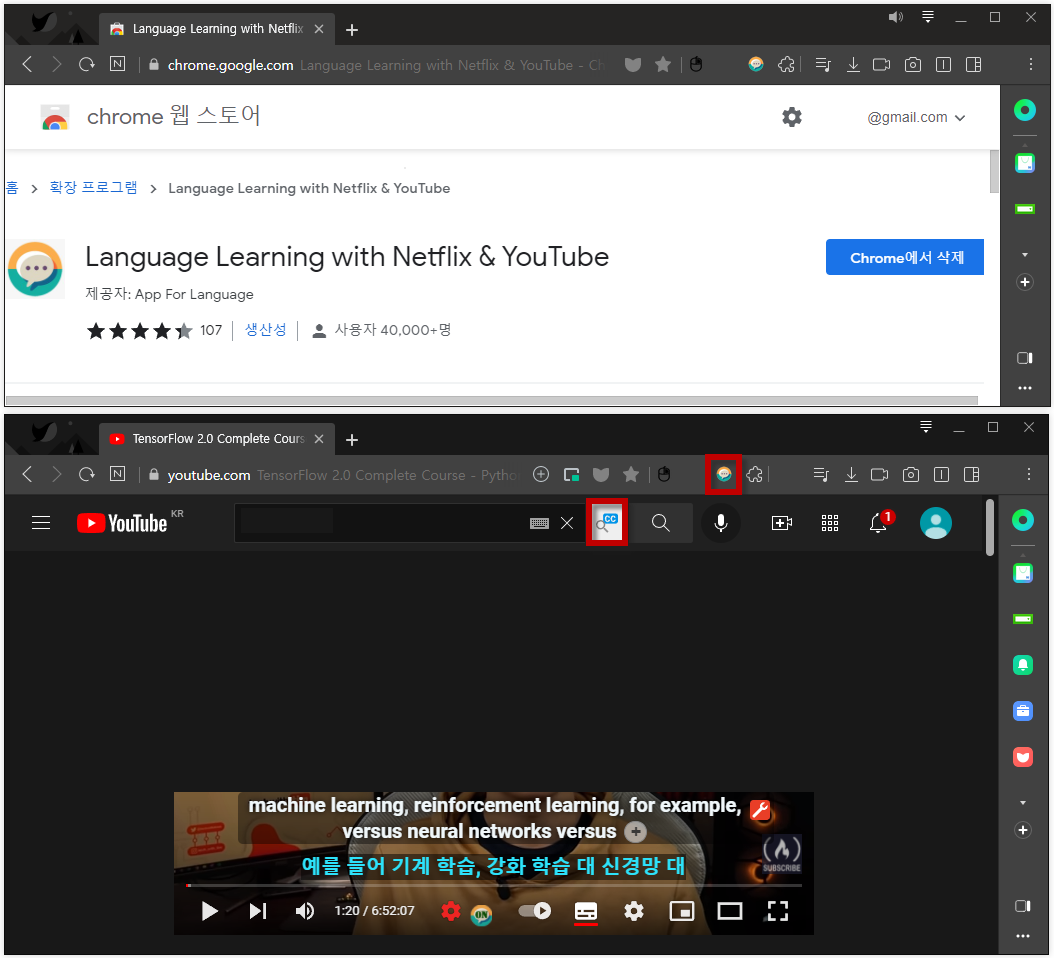
Task: Click the youtube.com address bar
Action: tap(333, 475)
